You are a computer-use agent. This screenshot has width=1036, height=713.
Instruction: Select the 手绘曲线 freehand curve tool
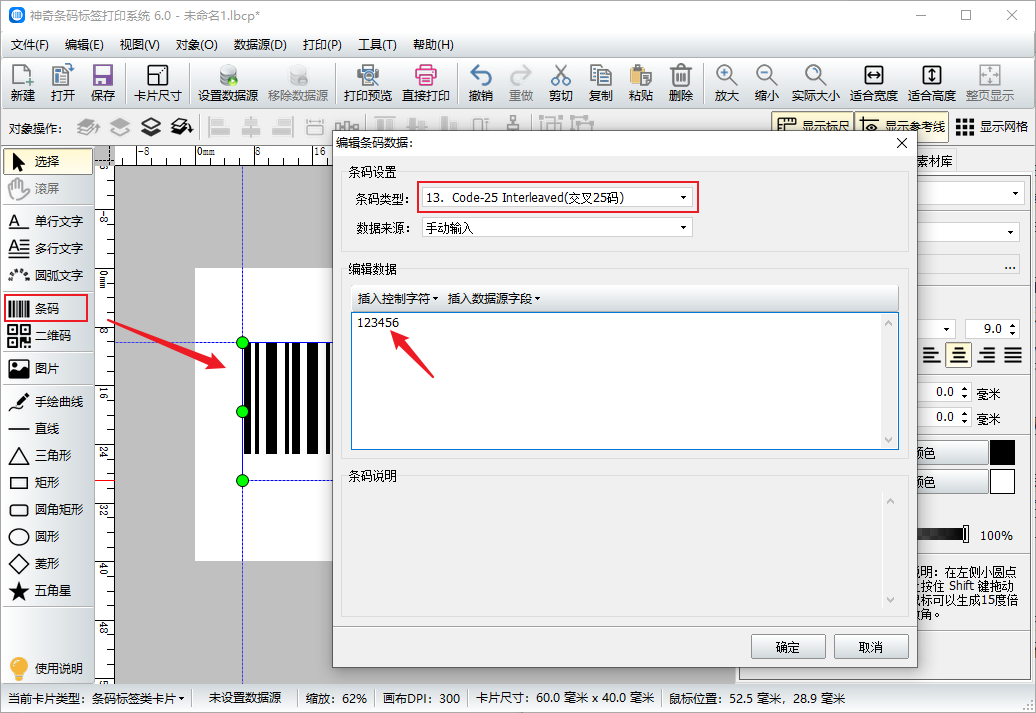point(48,401)
